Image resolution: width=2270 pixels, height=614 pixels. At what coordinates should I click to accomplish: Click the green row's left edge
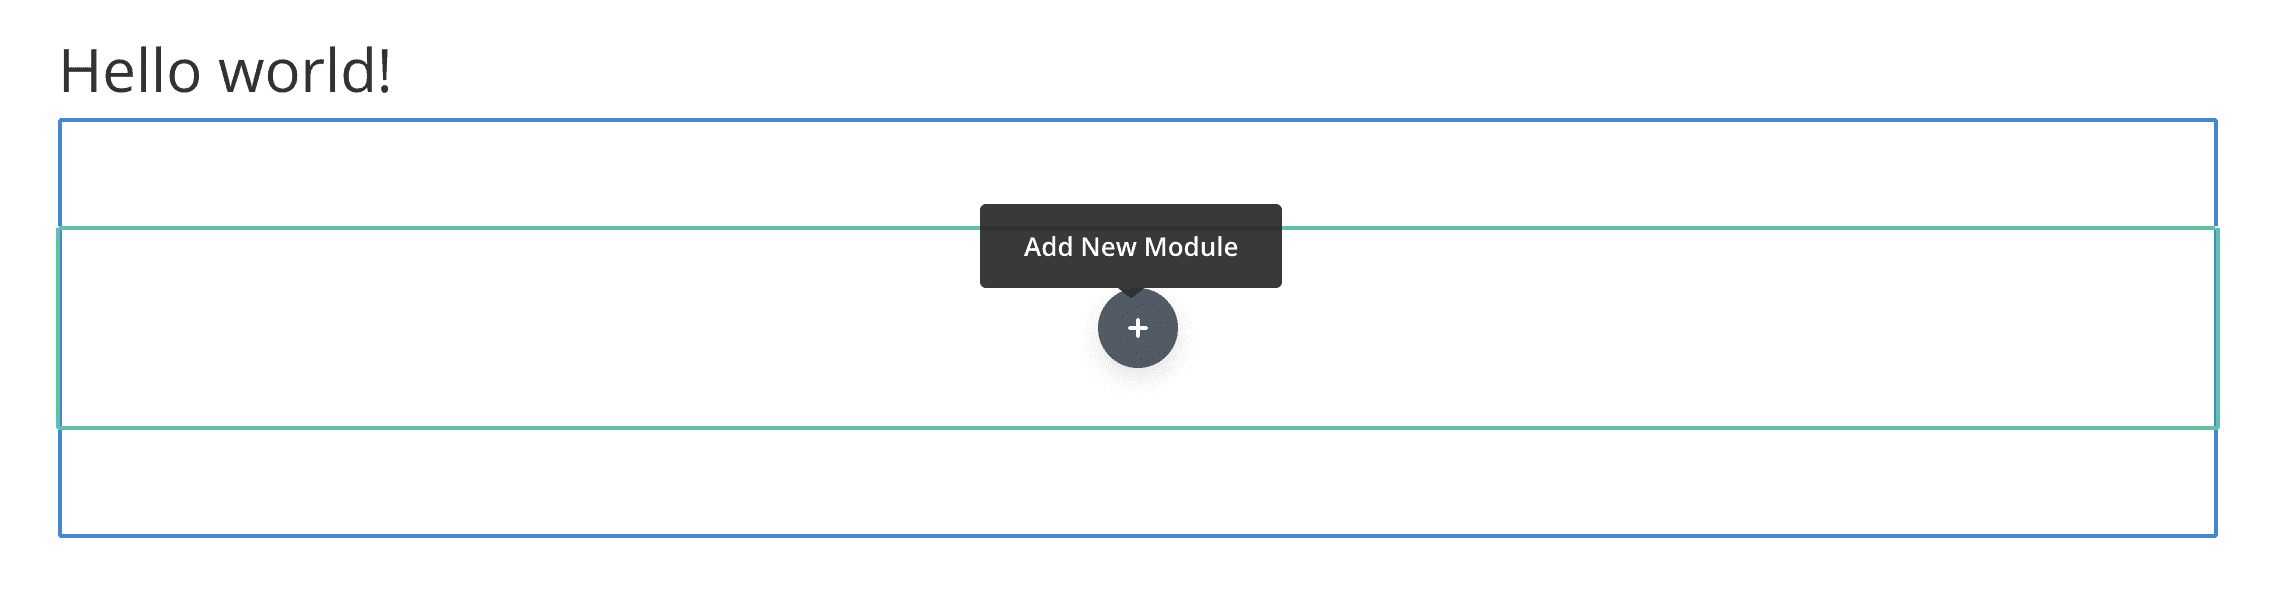(x=59, y=328)
